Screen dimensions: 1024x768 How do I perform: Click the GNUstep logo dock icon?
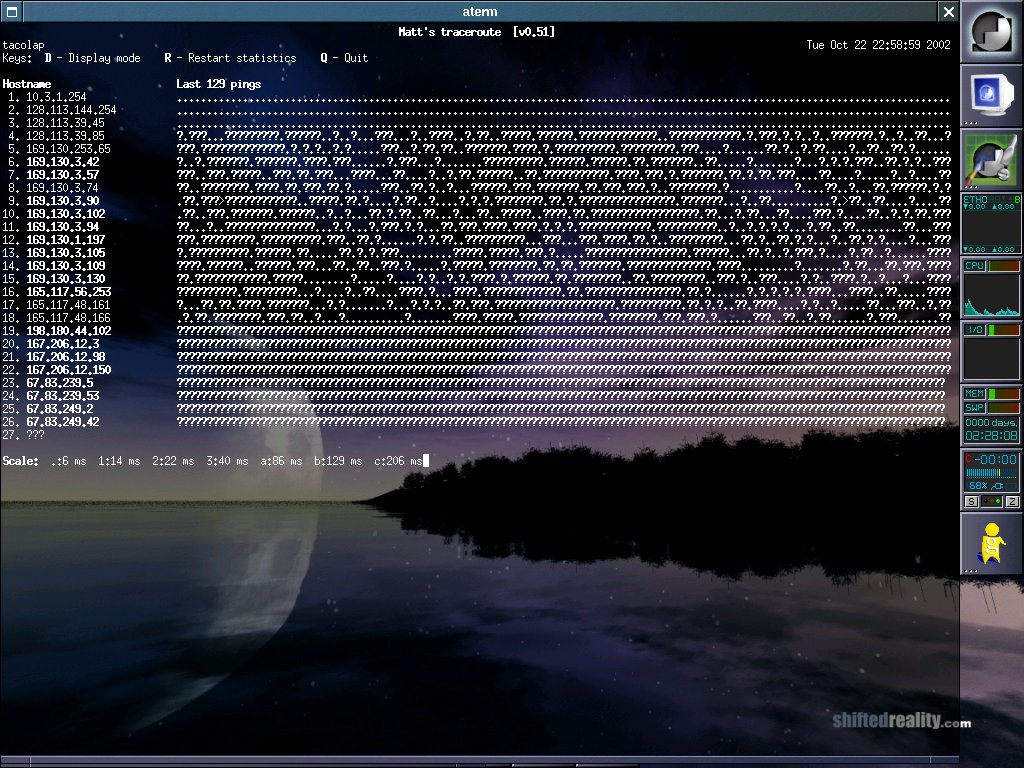pos(991,32)
